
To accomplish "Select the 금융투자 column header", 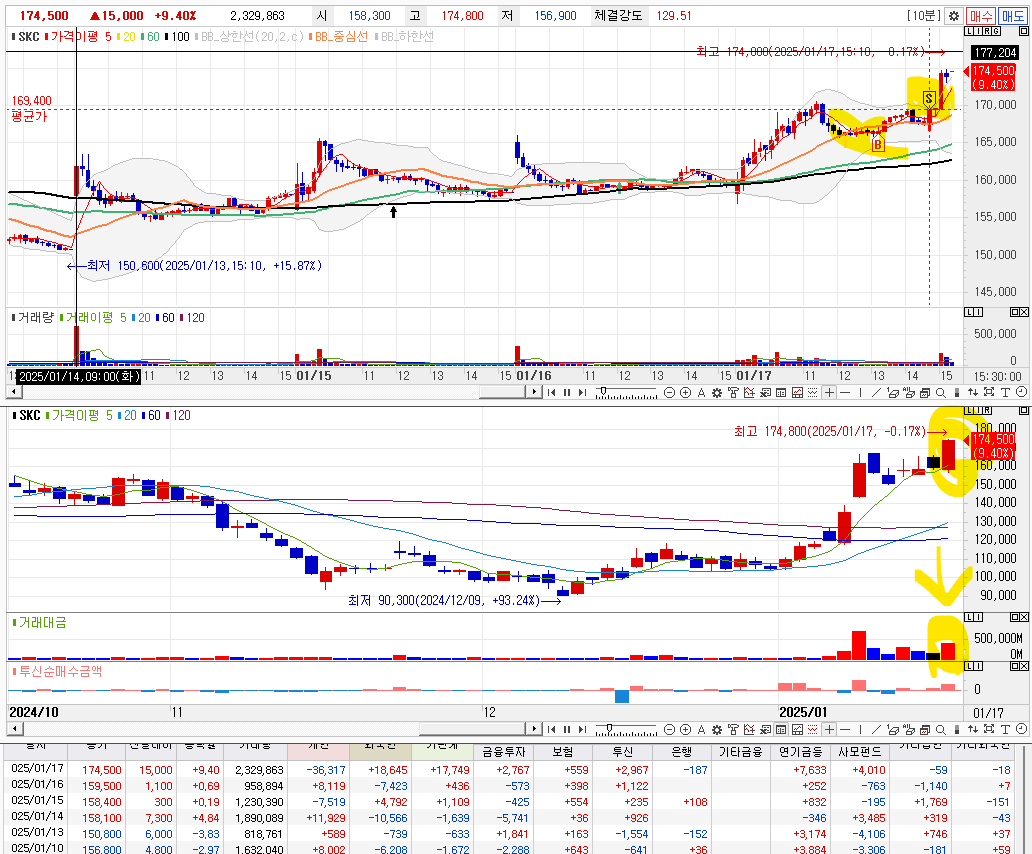I will pyautogui.click(x=504, y=751).
